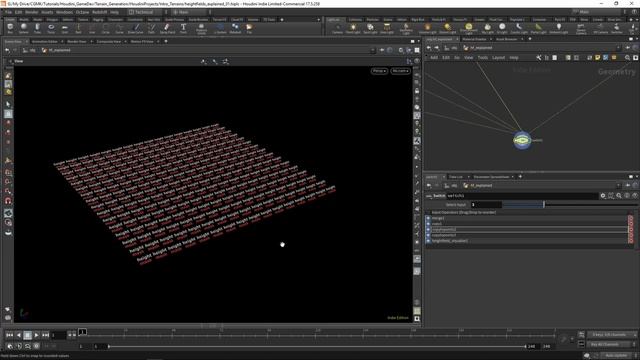Add a Caustic Light from the shelf
Screen dimensions: 640x360
click(519, 29)
